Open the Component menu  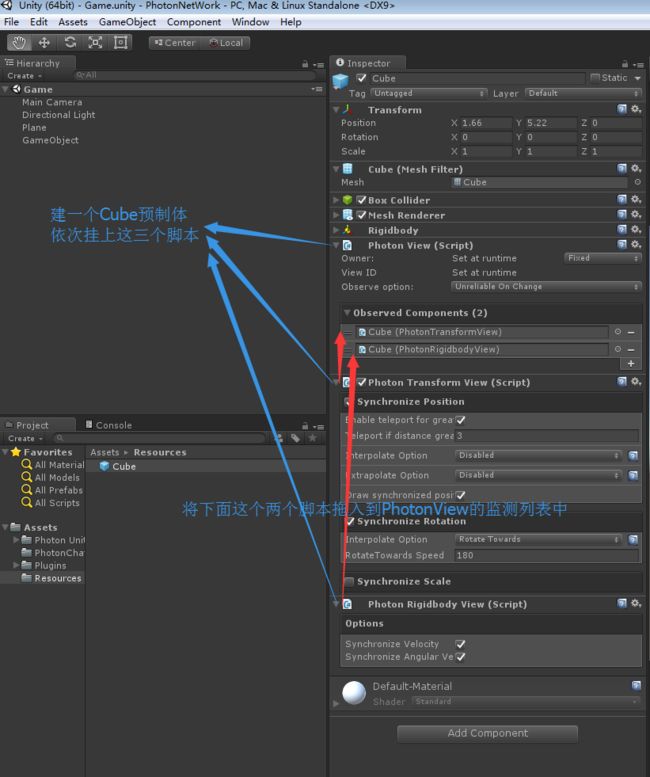194,22
